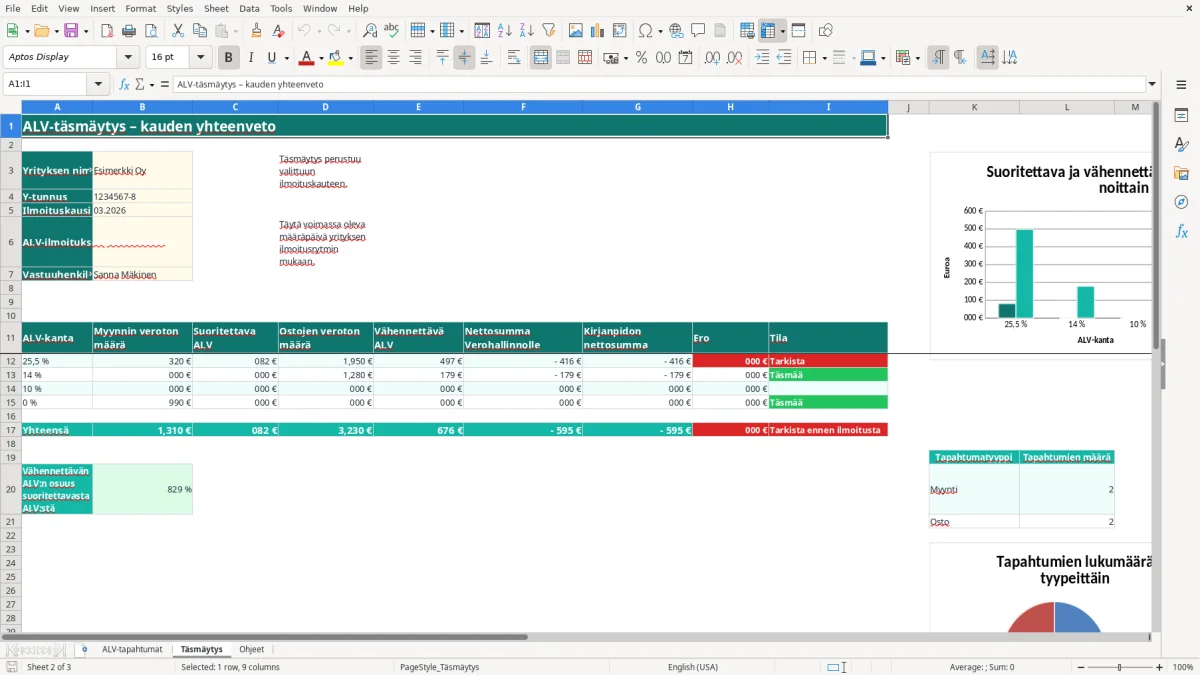Click the AutoFilter funnel icon

(x=548, y=31)
